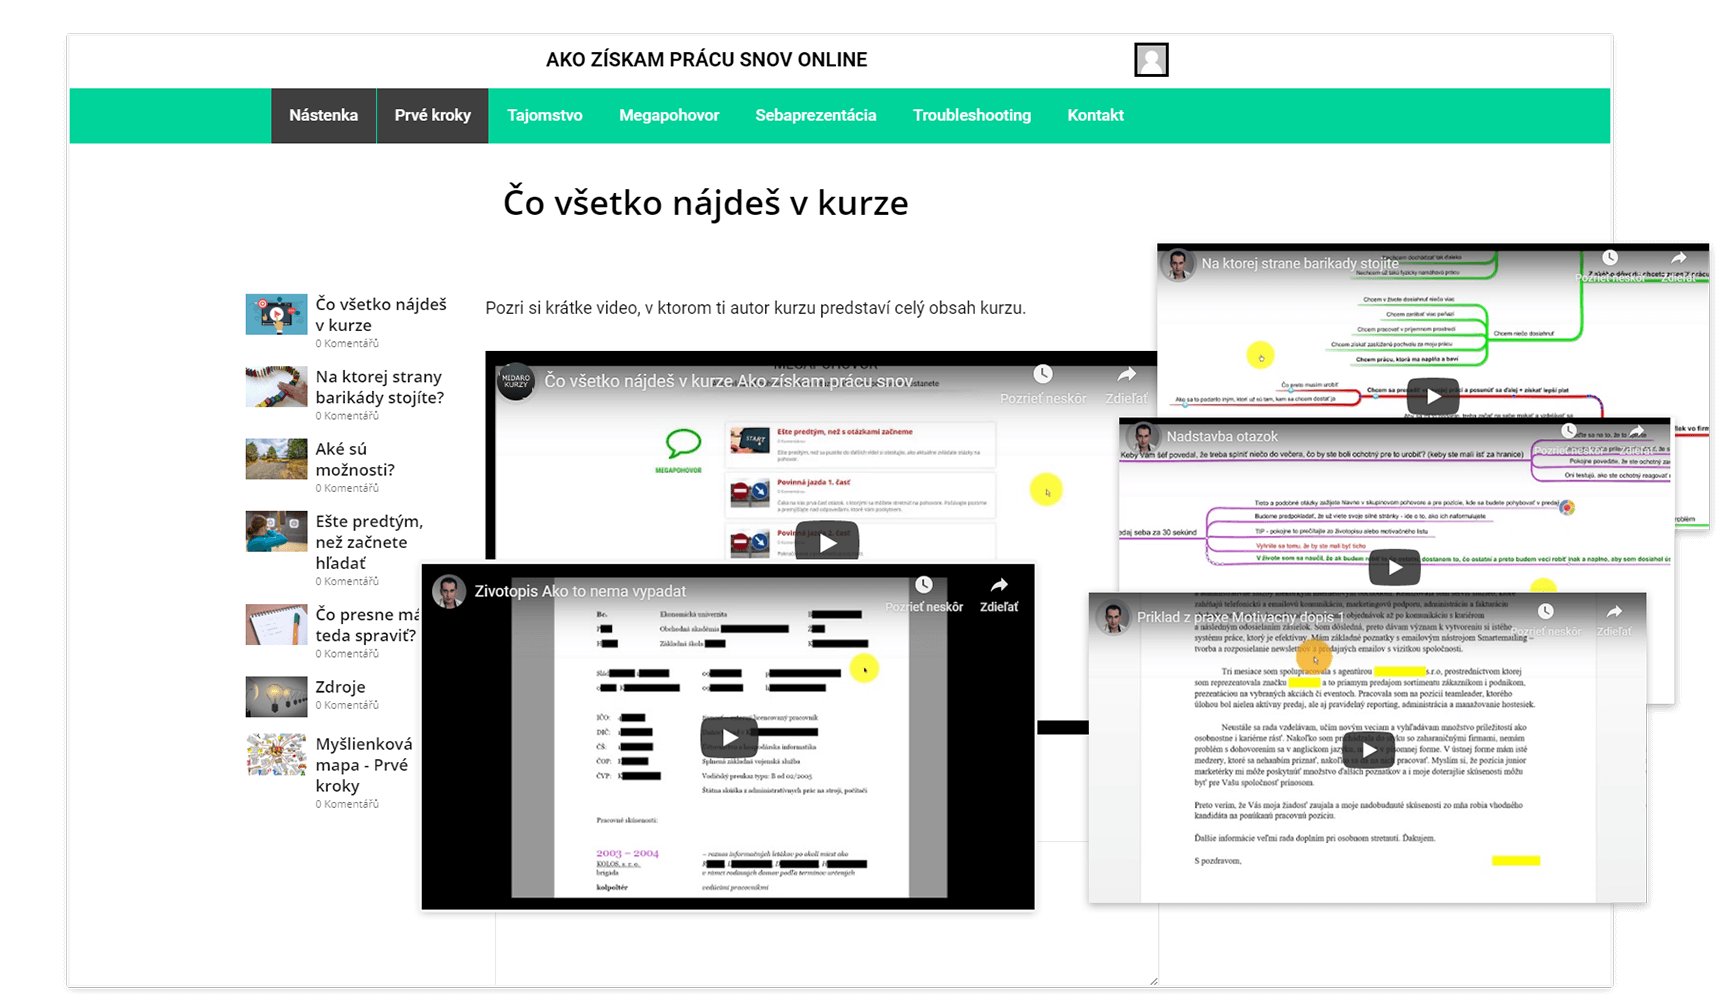
Task: Click 0 Komentářů under Zdroje
Action: coord(347,705)
